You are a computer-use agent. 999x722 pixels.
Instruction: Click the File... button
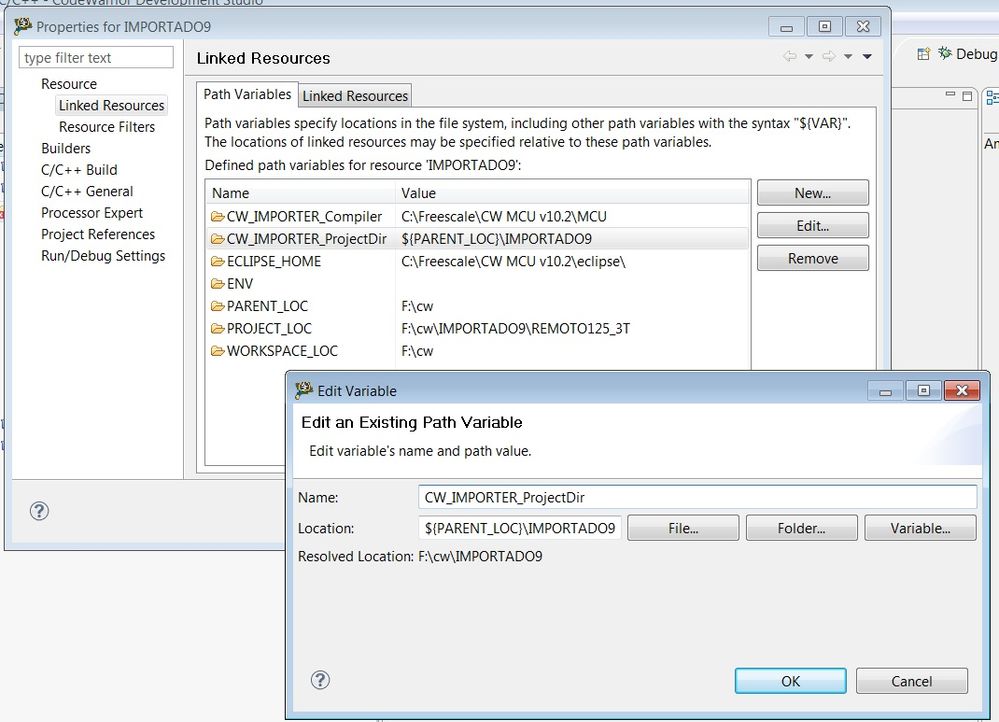683,528
